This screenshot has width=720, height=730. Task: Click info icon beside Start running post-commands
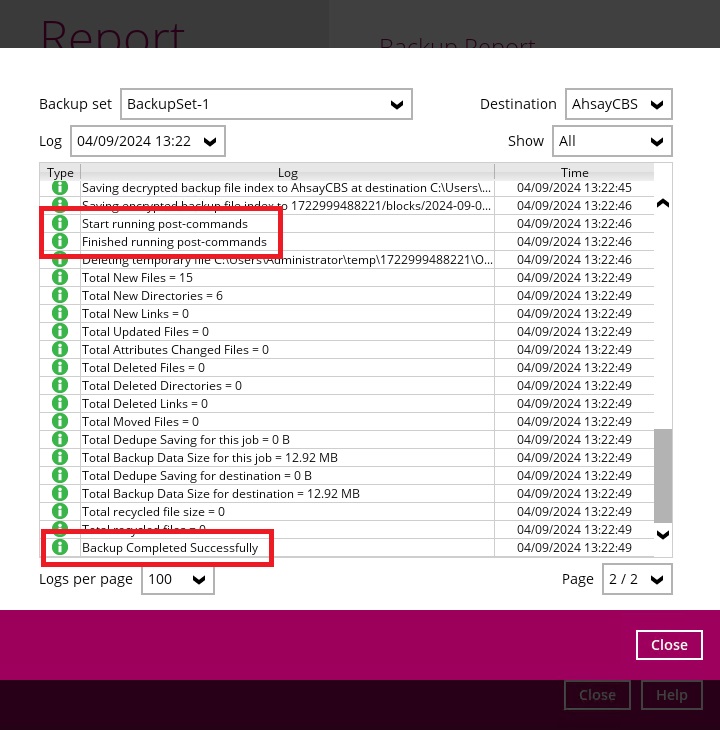59,224
